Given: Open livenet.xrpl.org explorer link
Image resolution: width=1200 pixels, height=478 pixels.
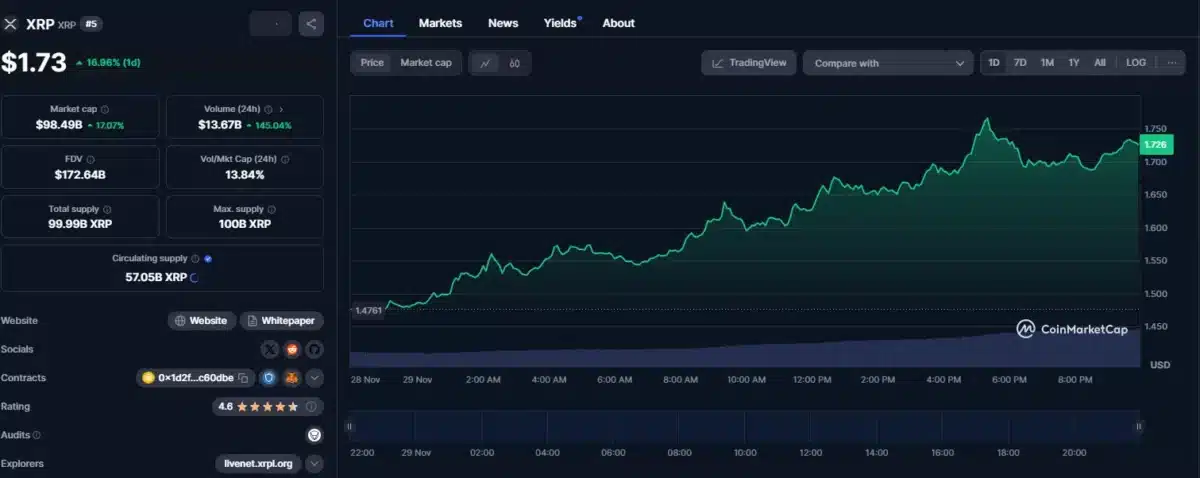Looking at the screenshot, I should click(258, 464).
